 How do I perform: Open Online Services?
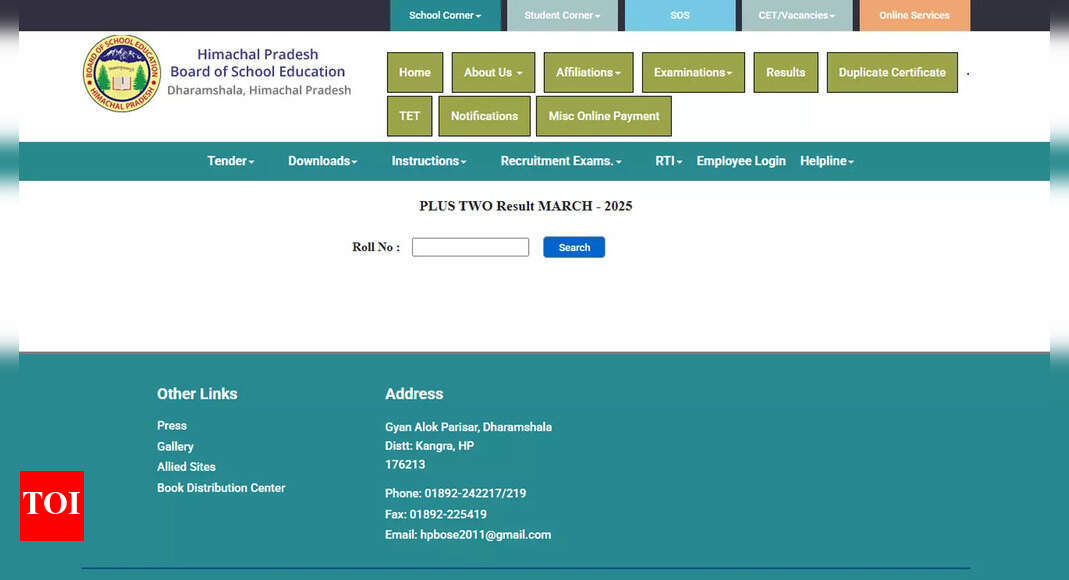pos(914,16)
